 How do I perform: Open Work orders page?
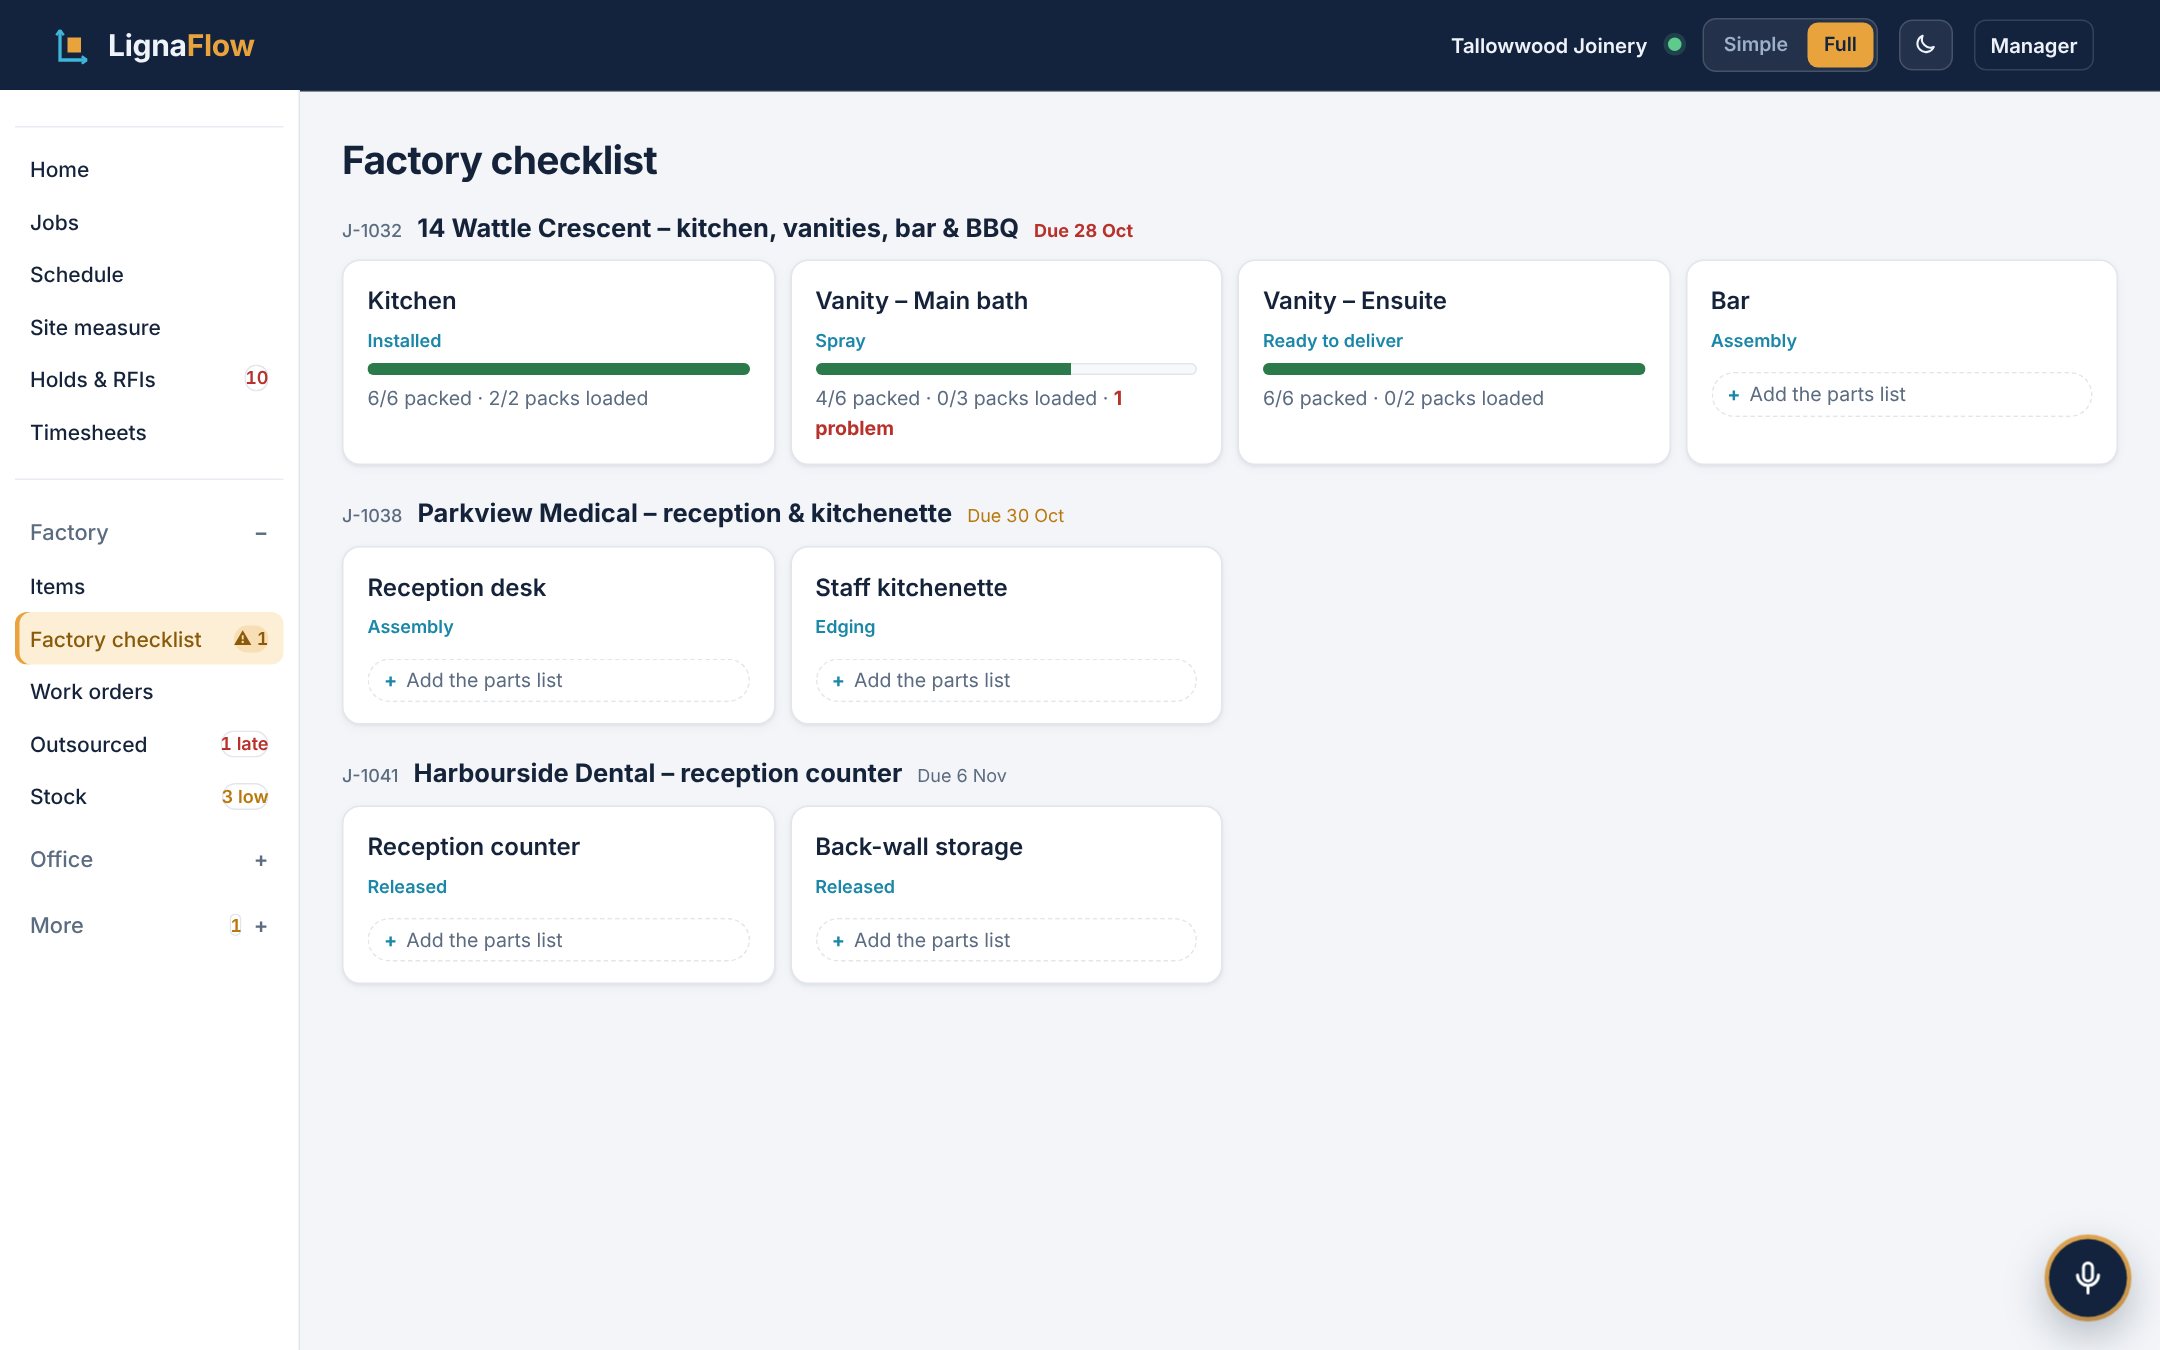click(x=149, y=692)
